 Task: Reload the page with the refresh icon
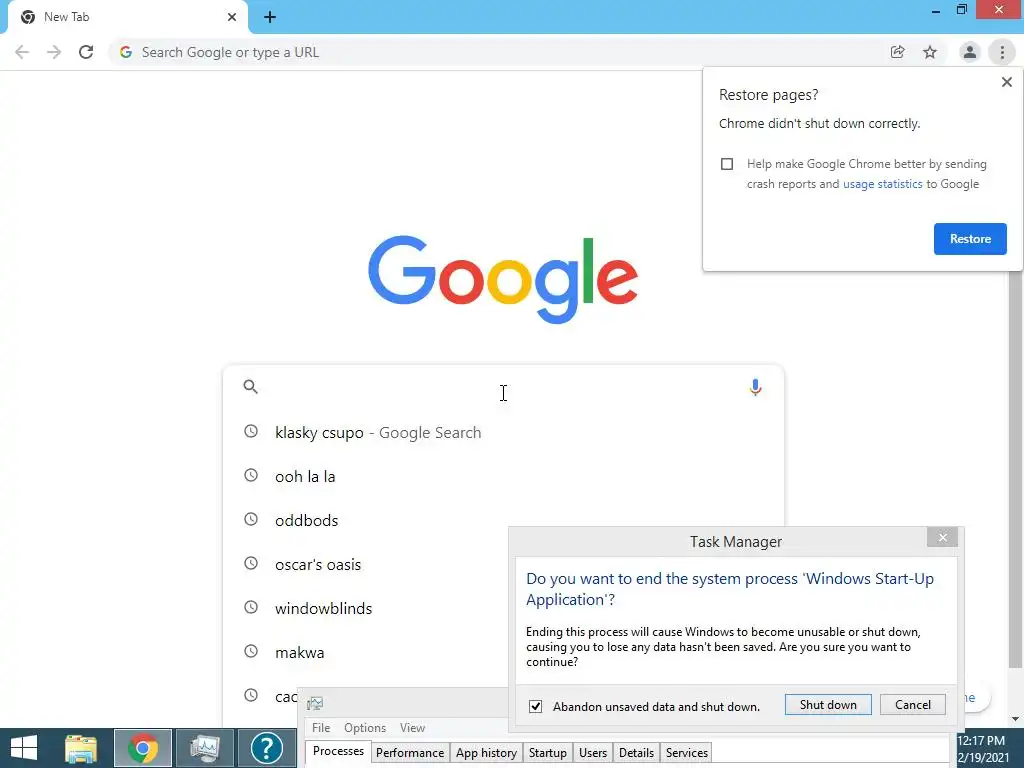coord(86,52)
